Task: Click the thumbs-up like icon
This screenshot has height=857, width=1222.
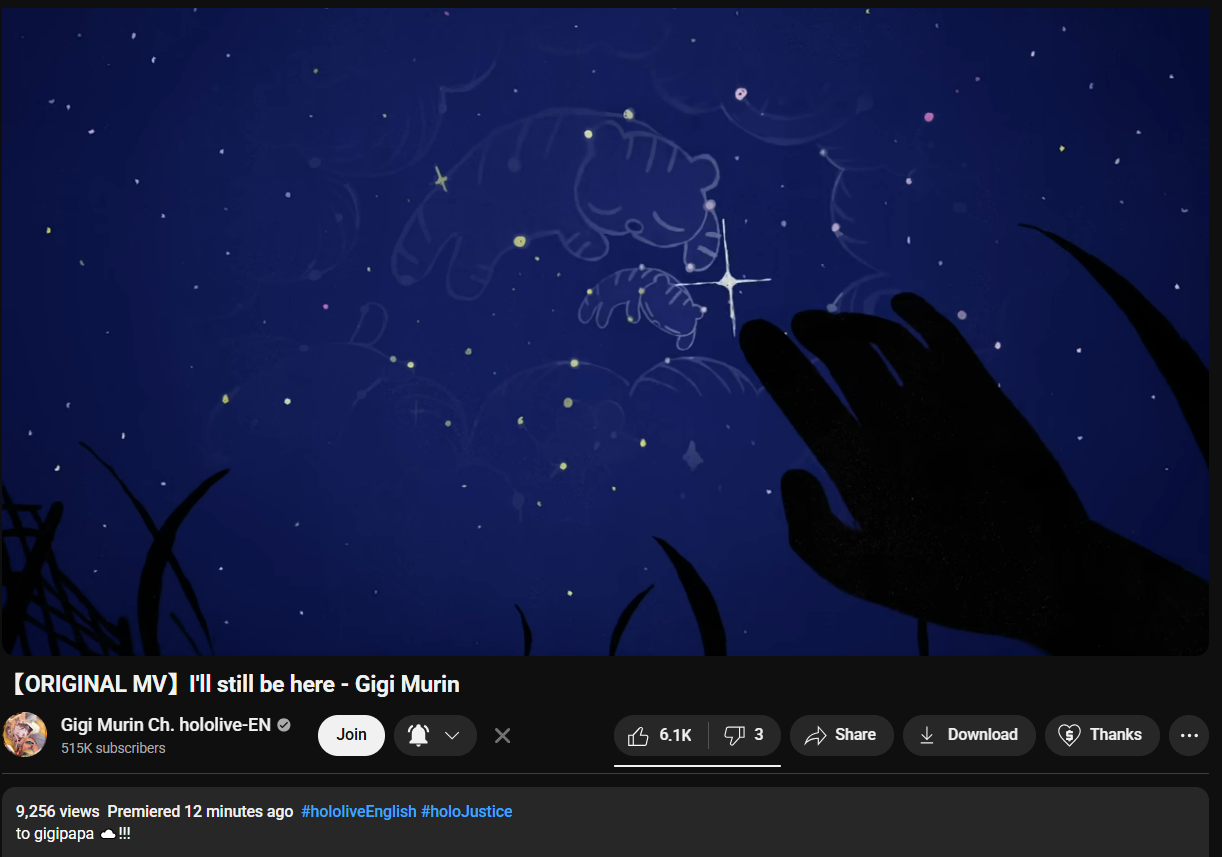Action: [x=638, y=736]
